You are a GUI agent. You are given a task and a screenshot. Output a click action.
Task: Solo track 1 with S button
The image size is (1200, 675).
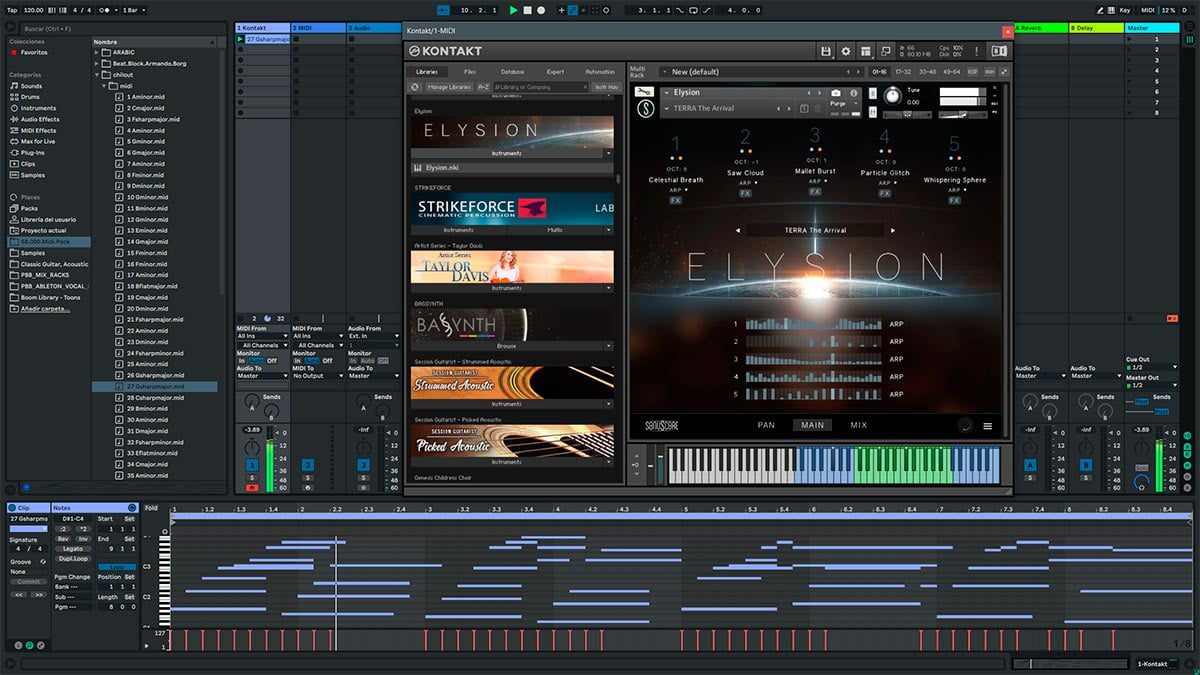(252, 478)
